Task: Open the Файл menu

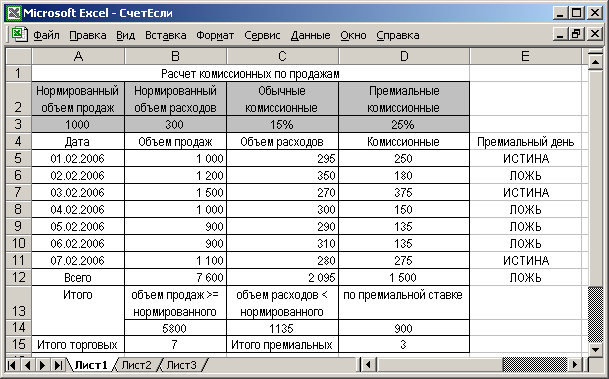Action: 46,35
